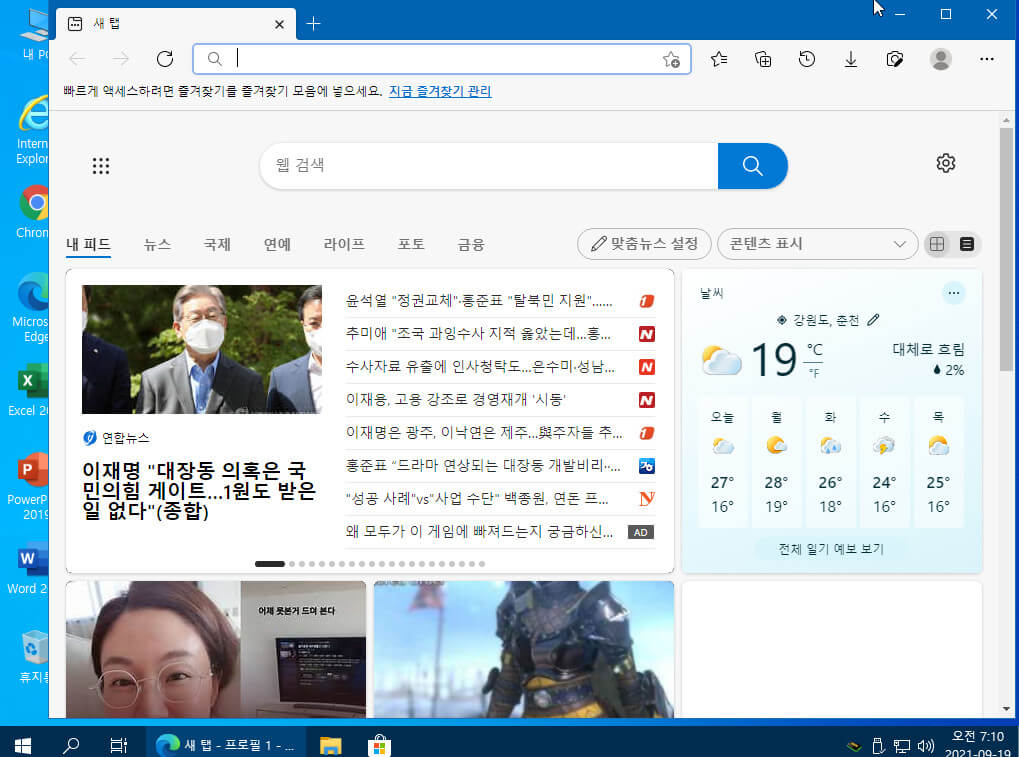Image resolution: width=1019 pixels, height=757 pixels.
Task: Click the blue web search button
Action: (753, 166)
